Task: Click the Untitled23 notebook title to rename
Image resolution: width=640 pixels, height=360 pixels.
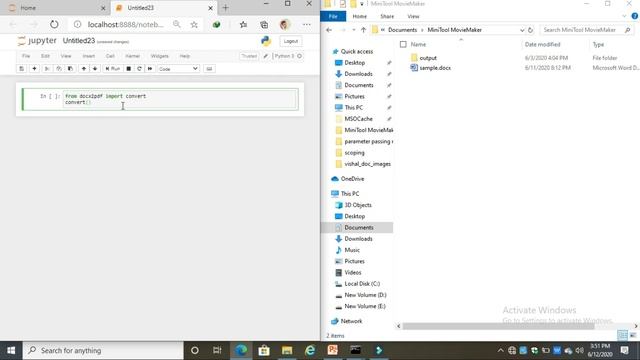Action: (79, 41)
